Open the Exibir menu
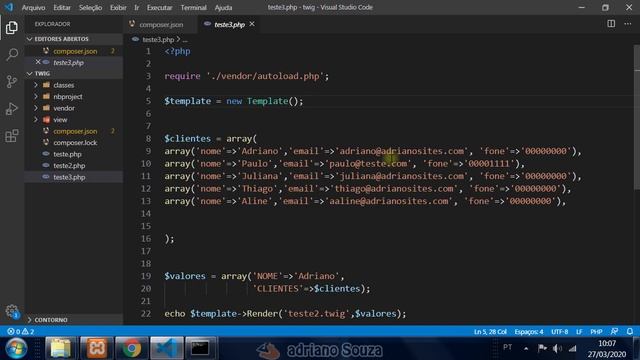The width and height of the screenshot is (640, 360). pyautogui.click(x=118, y=7)
